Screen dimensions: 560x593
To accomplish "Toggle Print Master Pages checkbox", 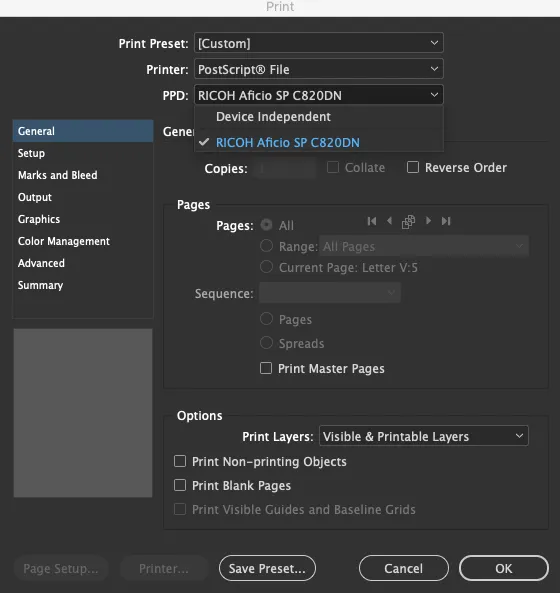I will 266,368.
